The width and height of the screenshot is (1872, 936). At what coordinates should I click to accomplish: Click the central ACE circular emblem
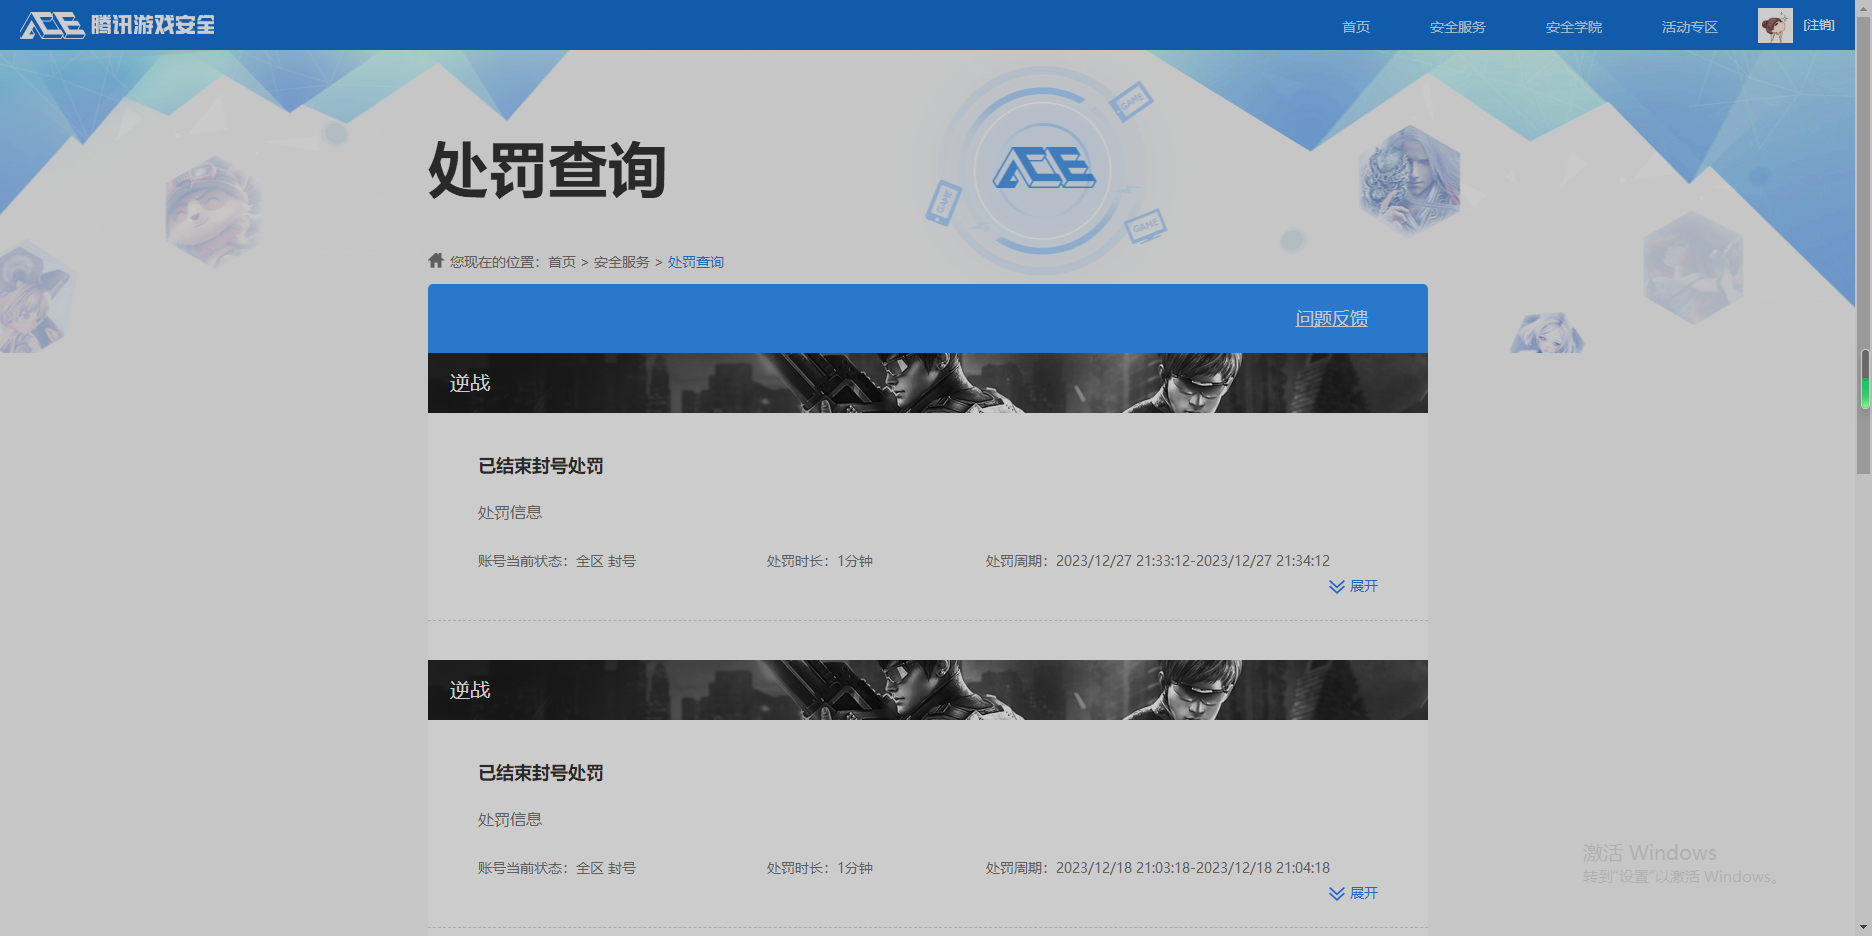[1044, 170]
